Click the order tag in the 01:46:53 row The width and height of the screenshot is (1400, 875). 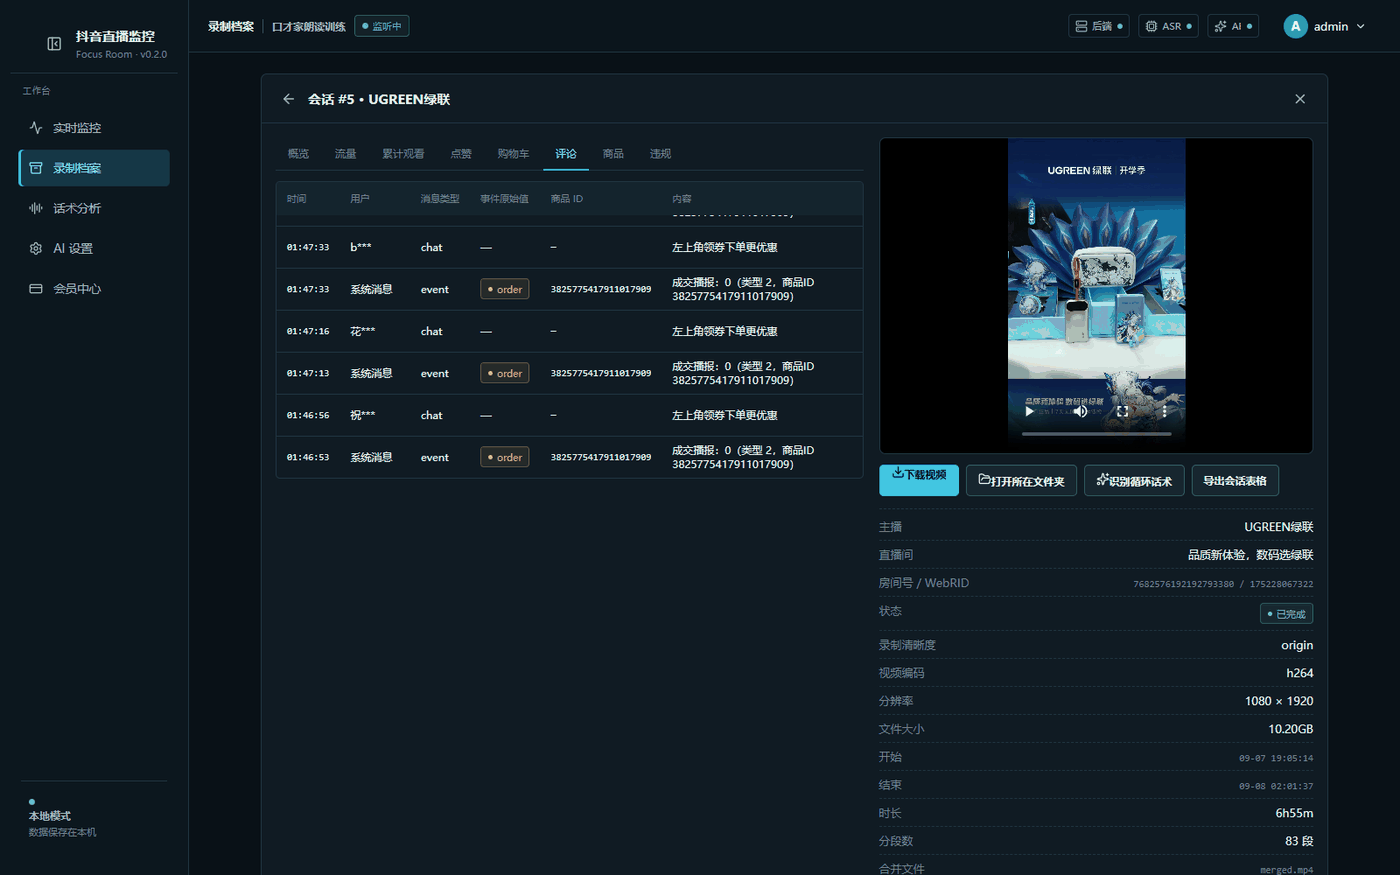(x=505, y=457)
